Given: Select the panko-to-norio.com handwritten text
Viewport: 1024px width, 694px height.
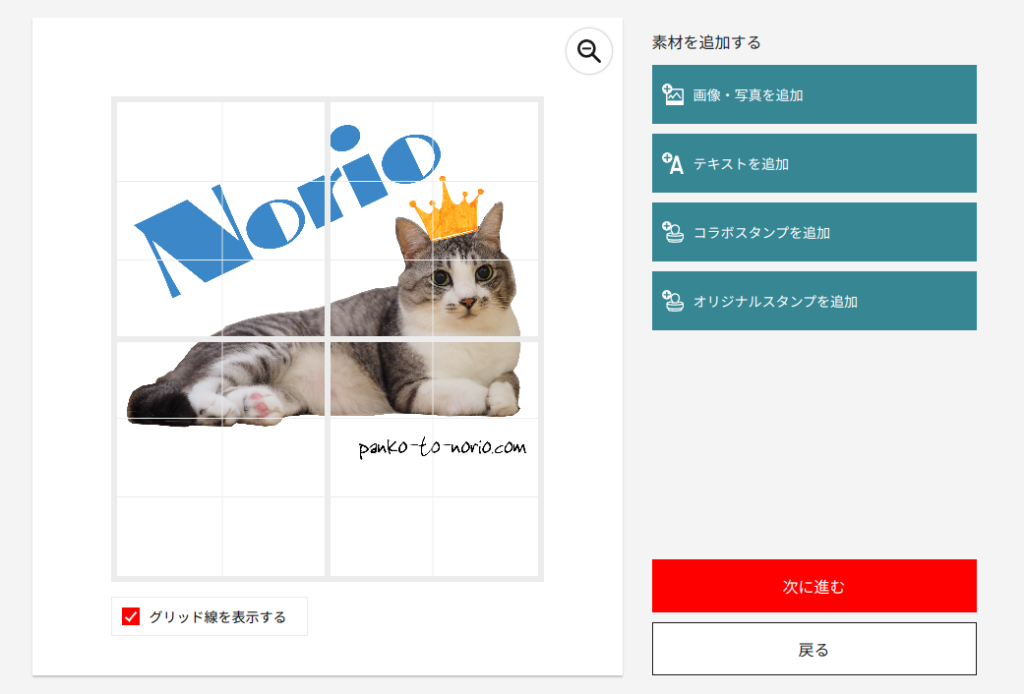Looking at the screenshot, I should click(x=442, y=447).
